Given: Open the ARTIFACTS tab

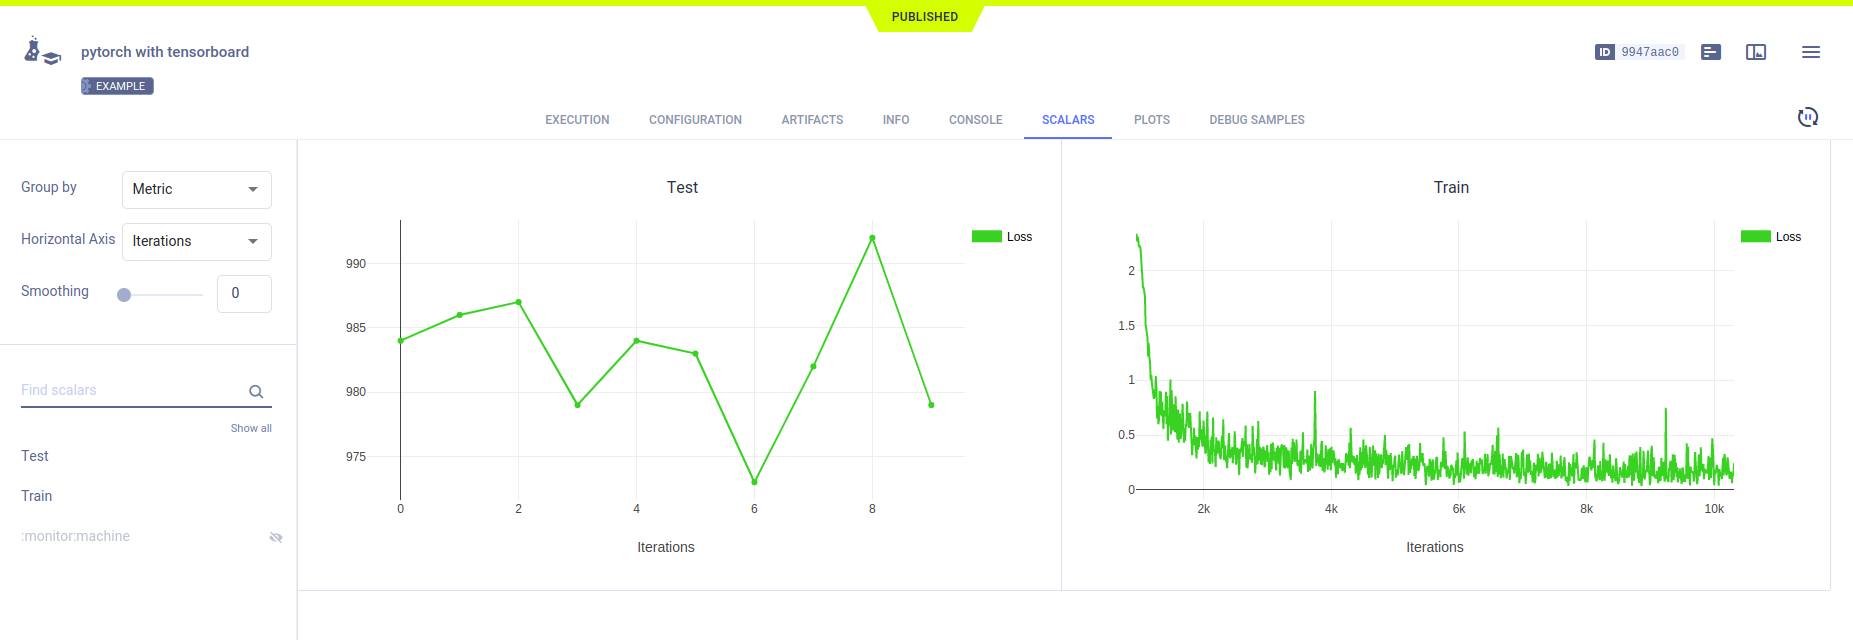Looking at the screenshot, I should 812,120.
